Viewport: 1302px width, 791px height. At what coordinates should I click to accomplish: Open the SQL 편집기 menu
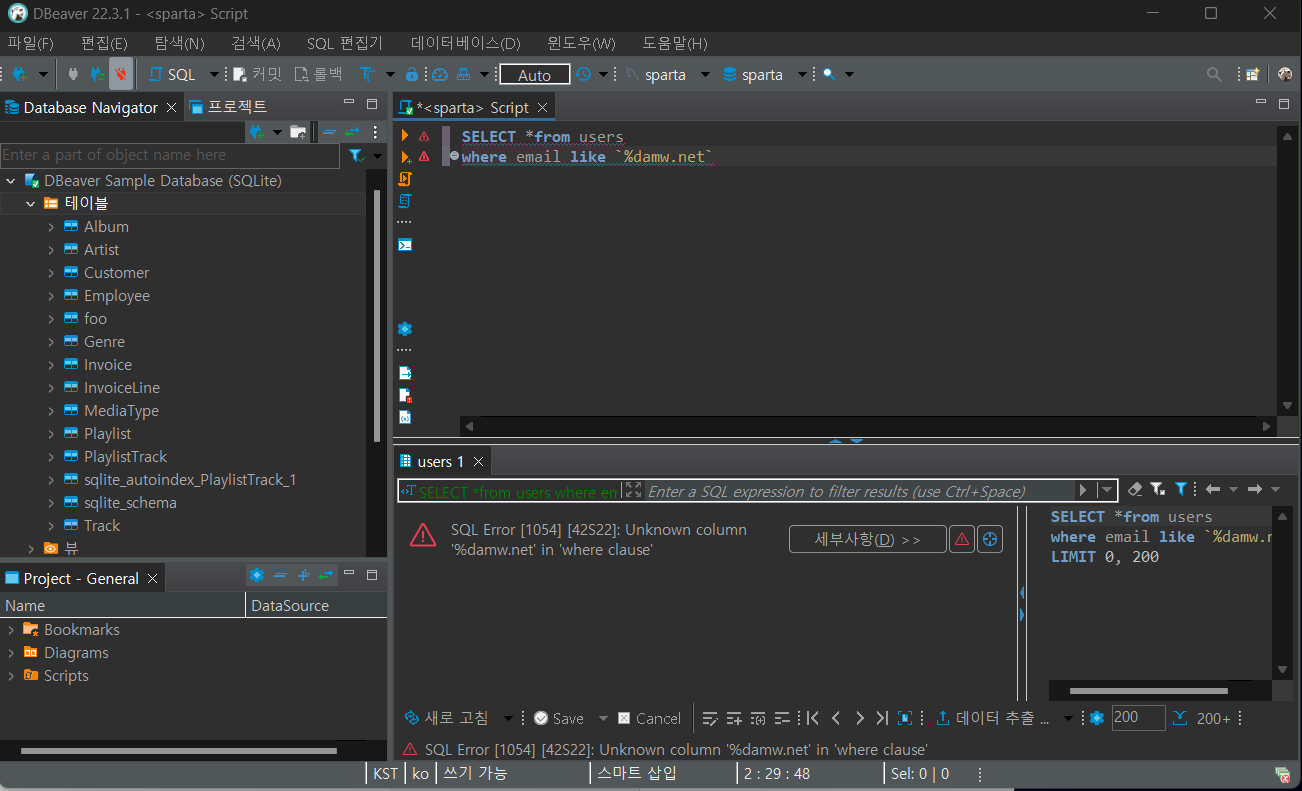click(345, 43)
